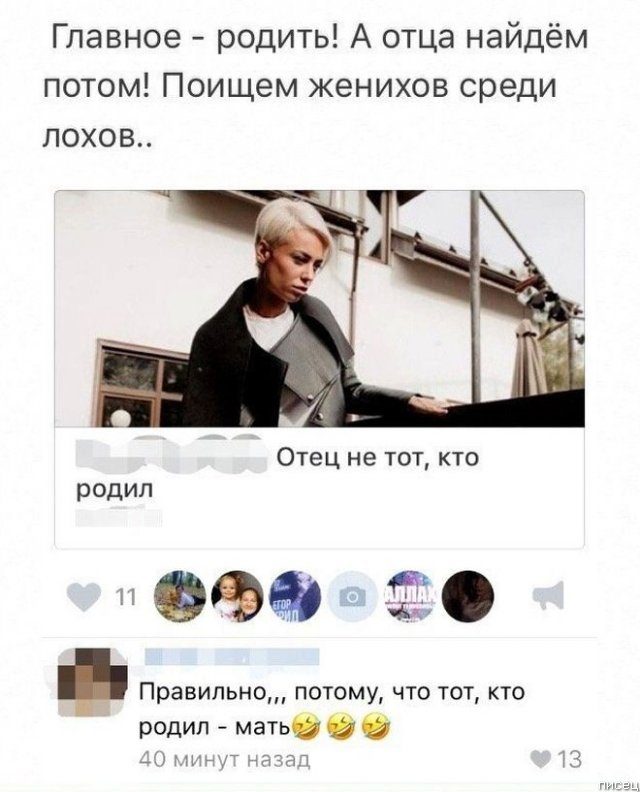
Task: Open the camera placeholder avatar among likers
Action: (352, 597)
